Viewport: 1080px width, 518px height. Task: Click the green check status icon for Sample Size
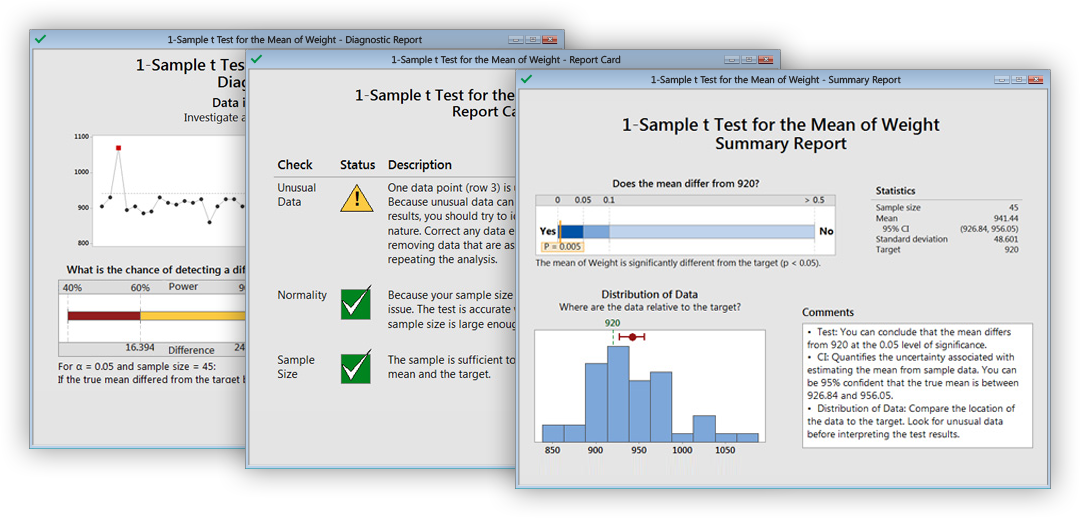(x=356, y=367)
